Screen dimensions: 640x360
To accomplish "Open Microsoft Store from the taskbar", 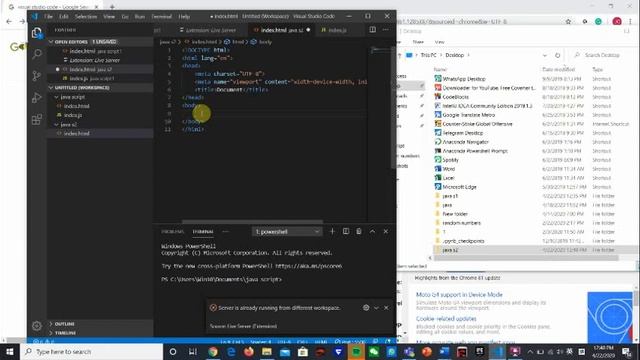I will pyautogui.click(x=302, y=351).
